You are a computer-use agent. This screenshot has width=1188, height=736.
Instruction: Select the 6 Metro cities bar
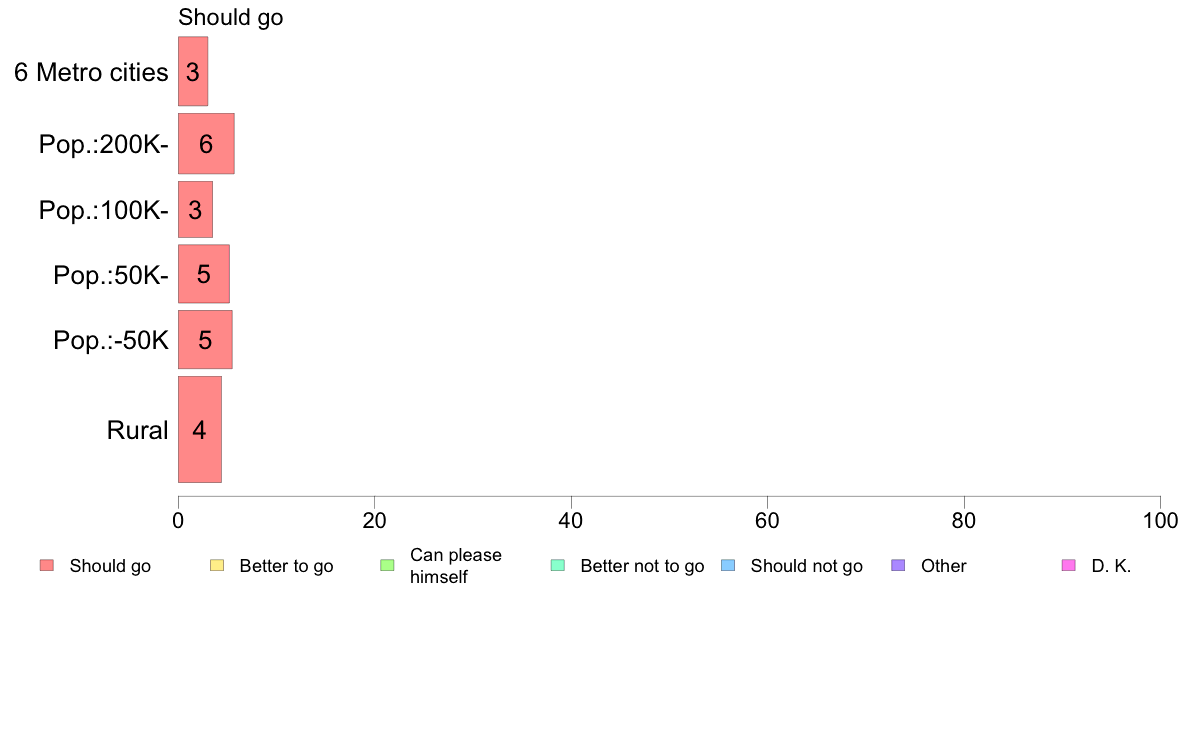[193, 71]
